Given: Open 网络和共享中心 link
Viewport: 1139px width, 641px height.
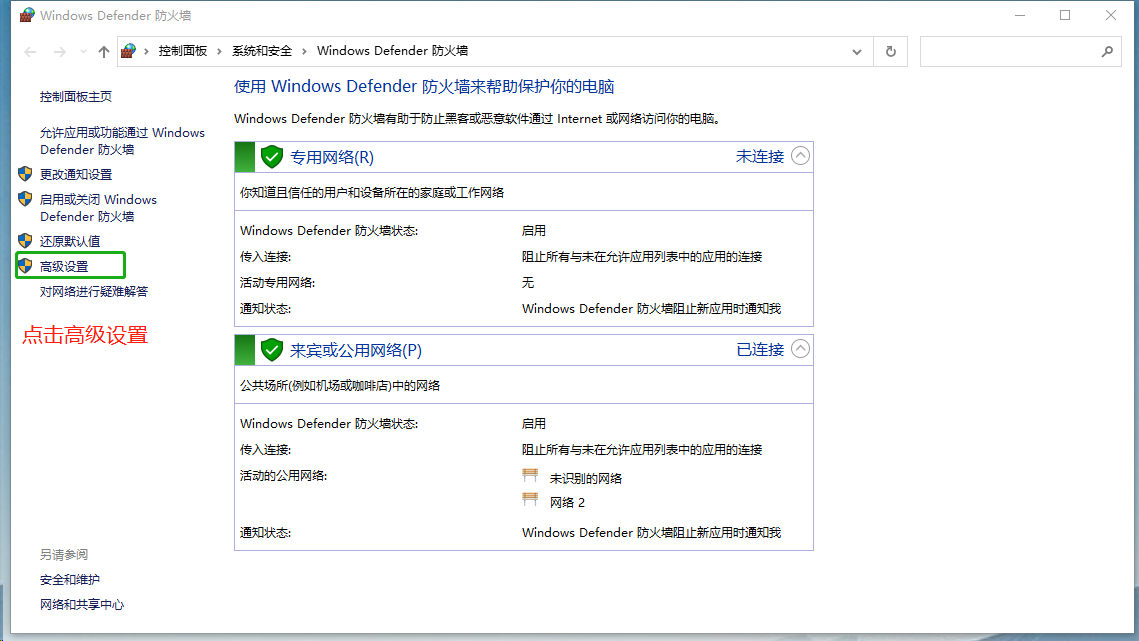Looking at the screenshot, I should (82, 605).
